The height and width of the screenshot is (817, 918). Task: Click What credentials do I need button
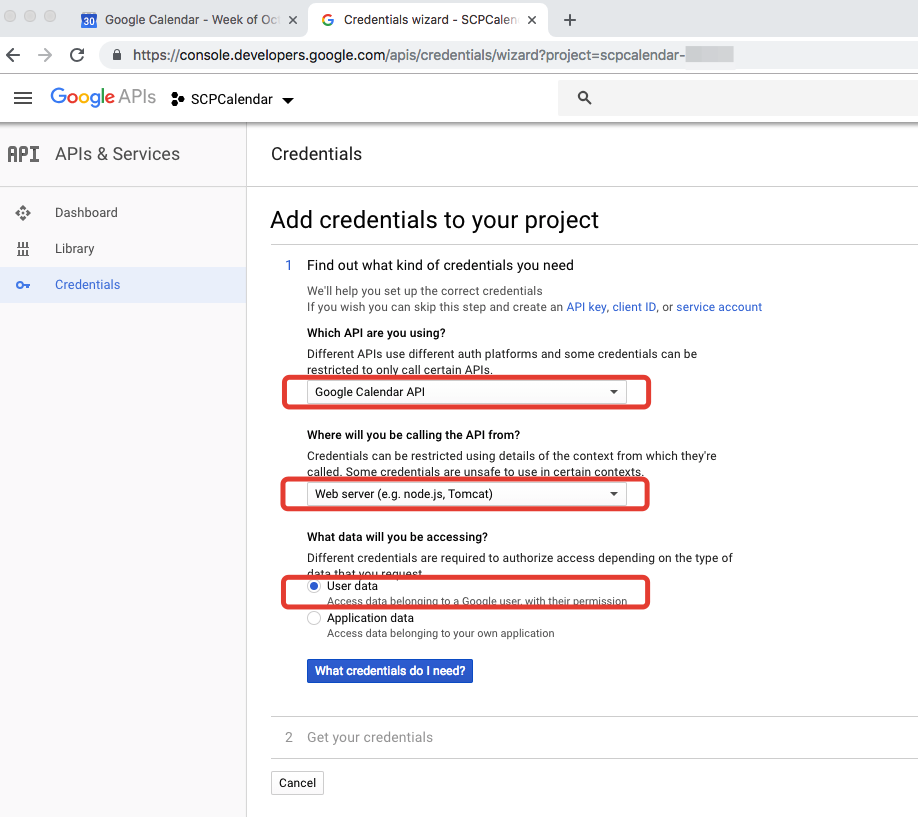389,671
